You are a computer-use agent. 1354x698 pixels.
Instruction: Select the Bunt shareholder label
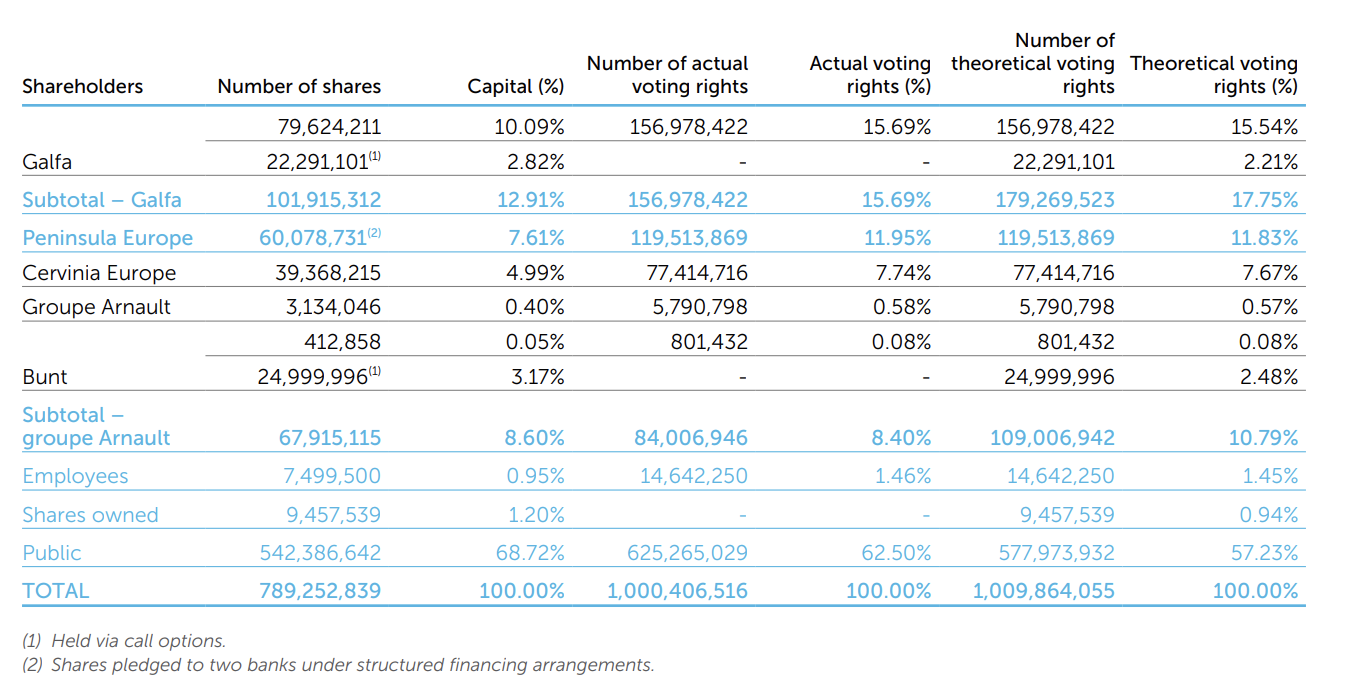pyautogui.click(x=45, y=377)
